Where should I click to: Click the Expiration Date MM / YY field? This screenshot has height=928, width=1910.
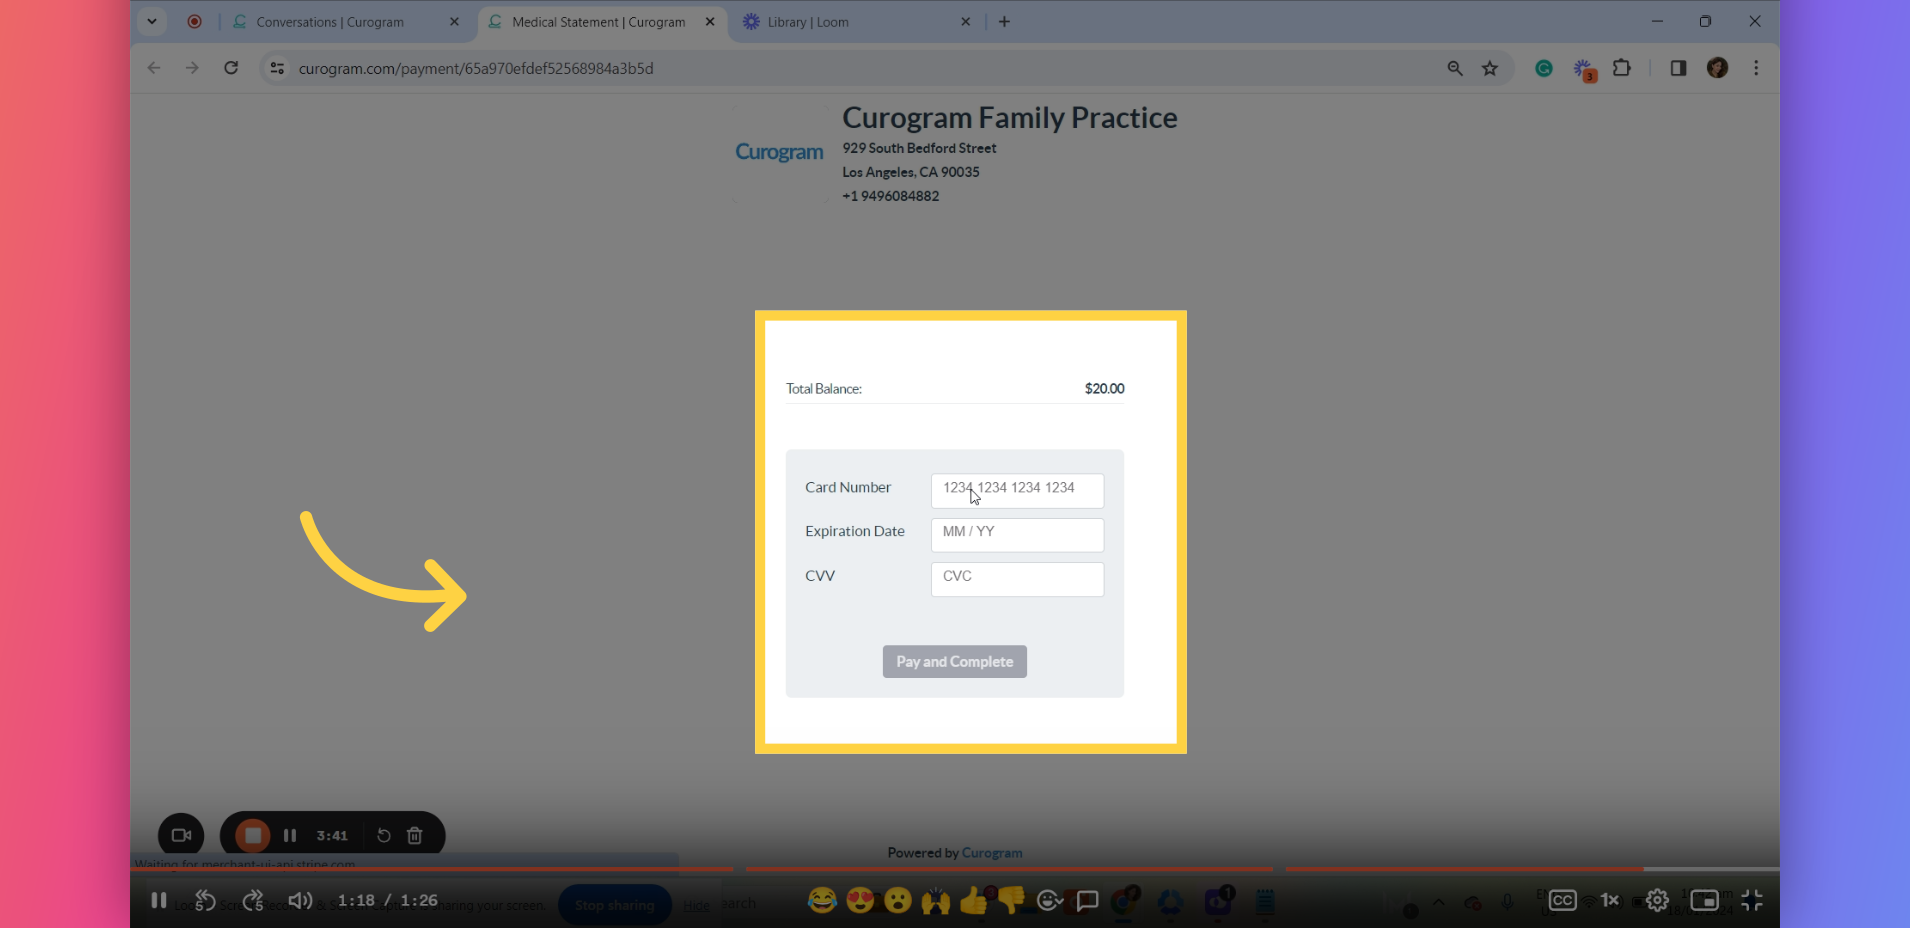pos(1017,534)
